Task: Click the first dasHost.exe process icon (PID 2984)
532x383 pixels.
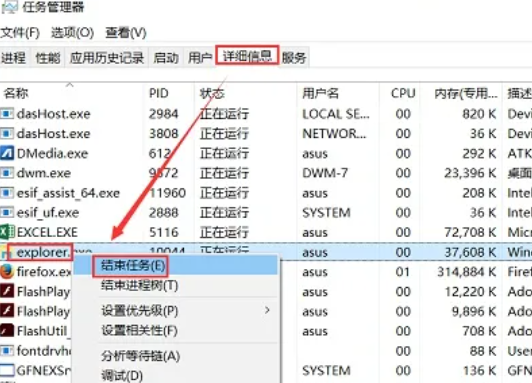Action: [x=7, y=114]
